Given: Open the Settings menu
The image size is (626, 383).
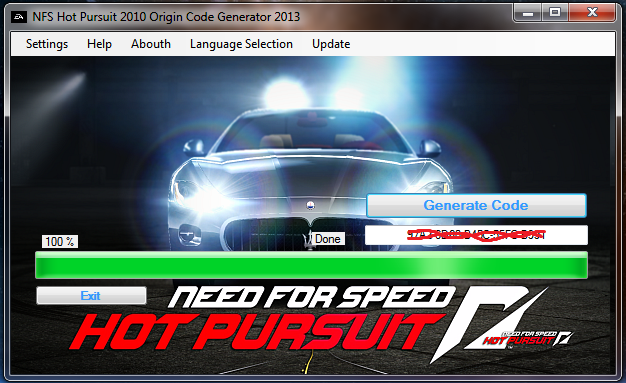Looking at the screenshot, I should pyautogui.click(x=47, y=44).
